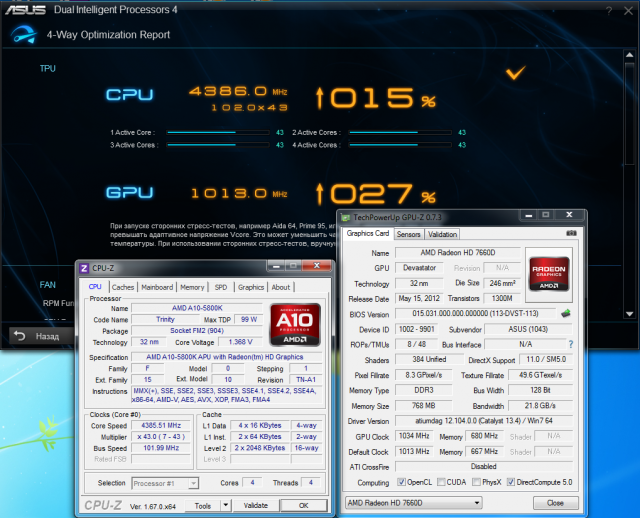
Task: Click the BIOS Version field in GPU-Z
Action: 475,313
